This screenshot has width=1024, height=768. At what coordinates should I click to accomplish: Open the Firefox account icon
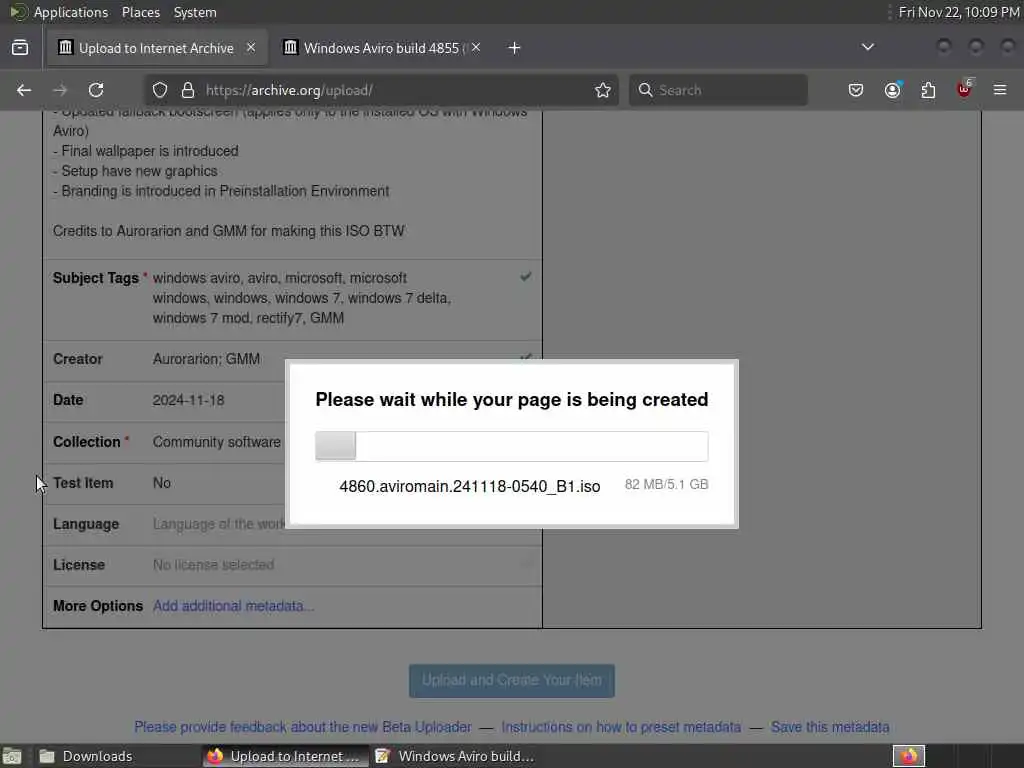coord(892,90)
